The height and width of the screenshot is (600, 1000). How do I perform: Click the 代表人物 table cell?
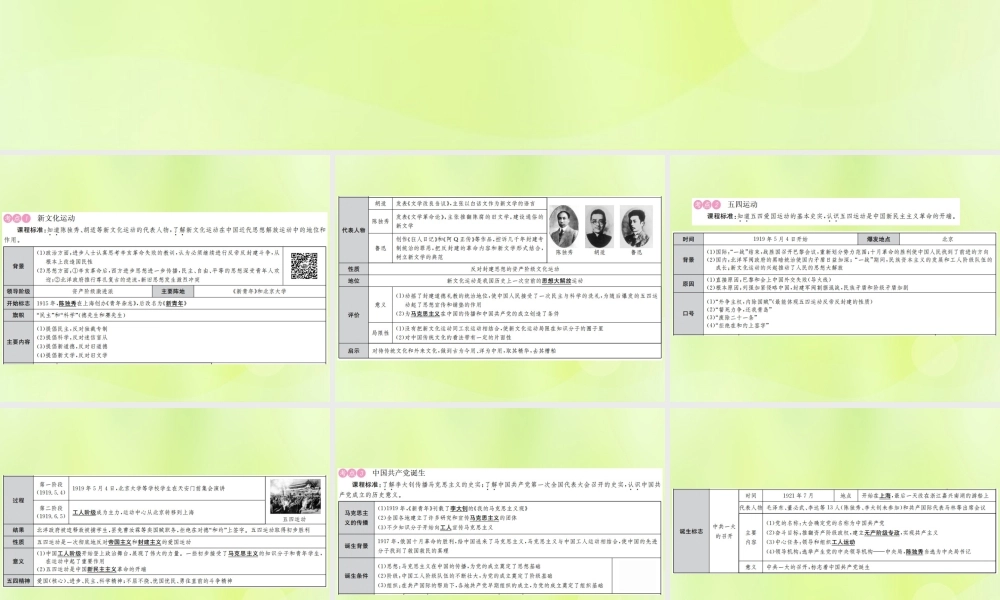click(353, 230)
